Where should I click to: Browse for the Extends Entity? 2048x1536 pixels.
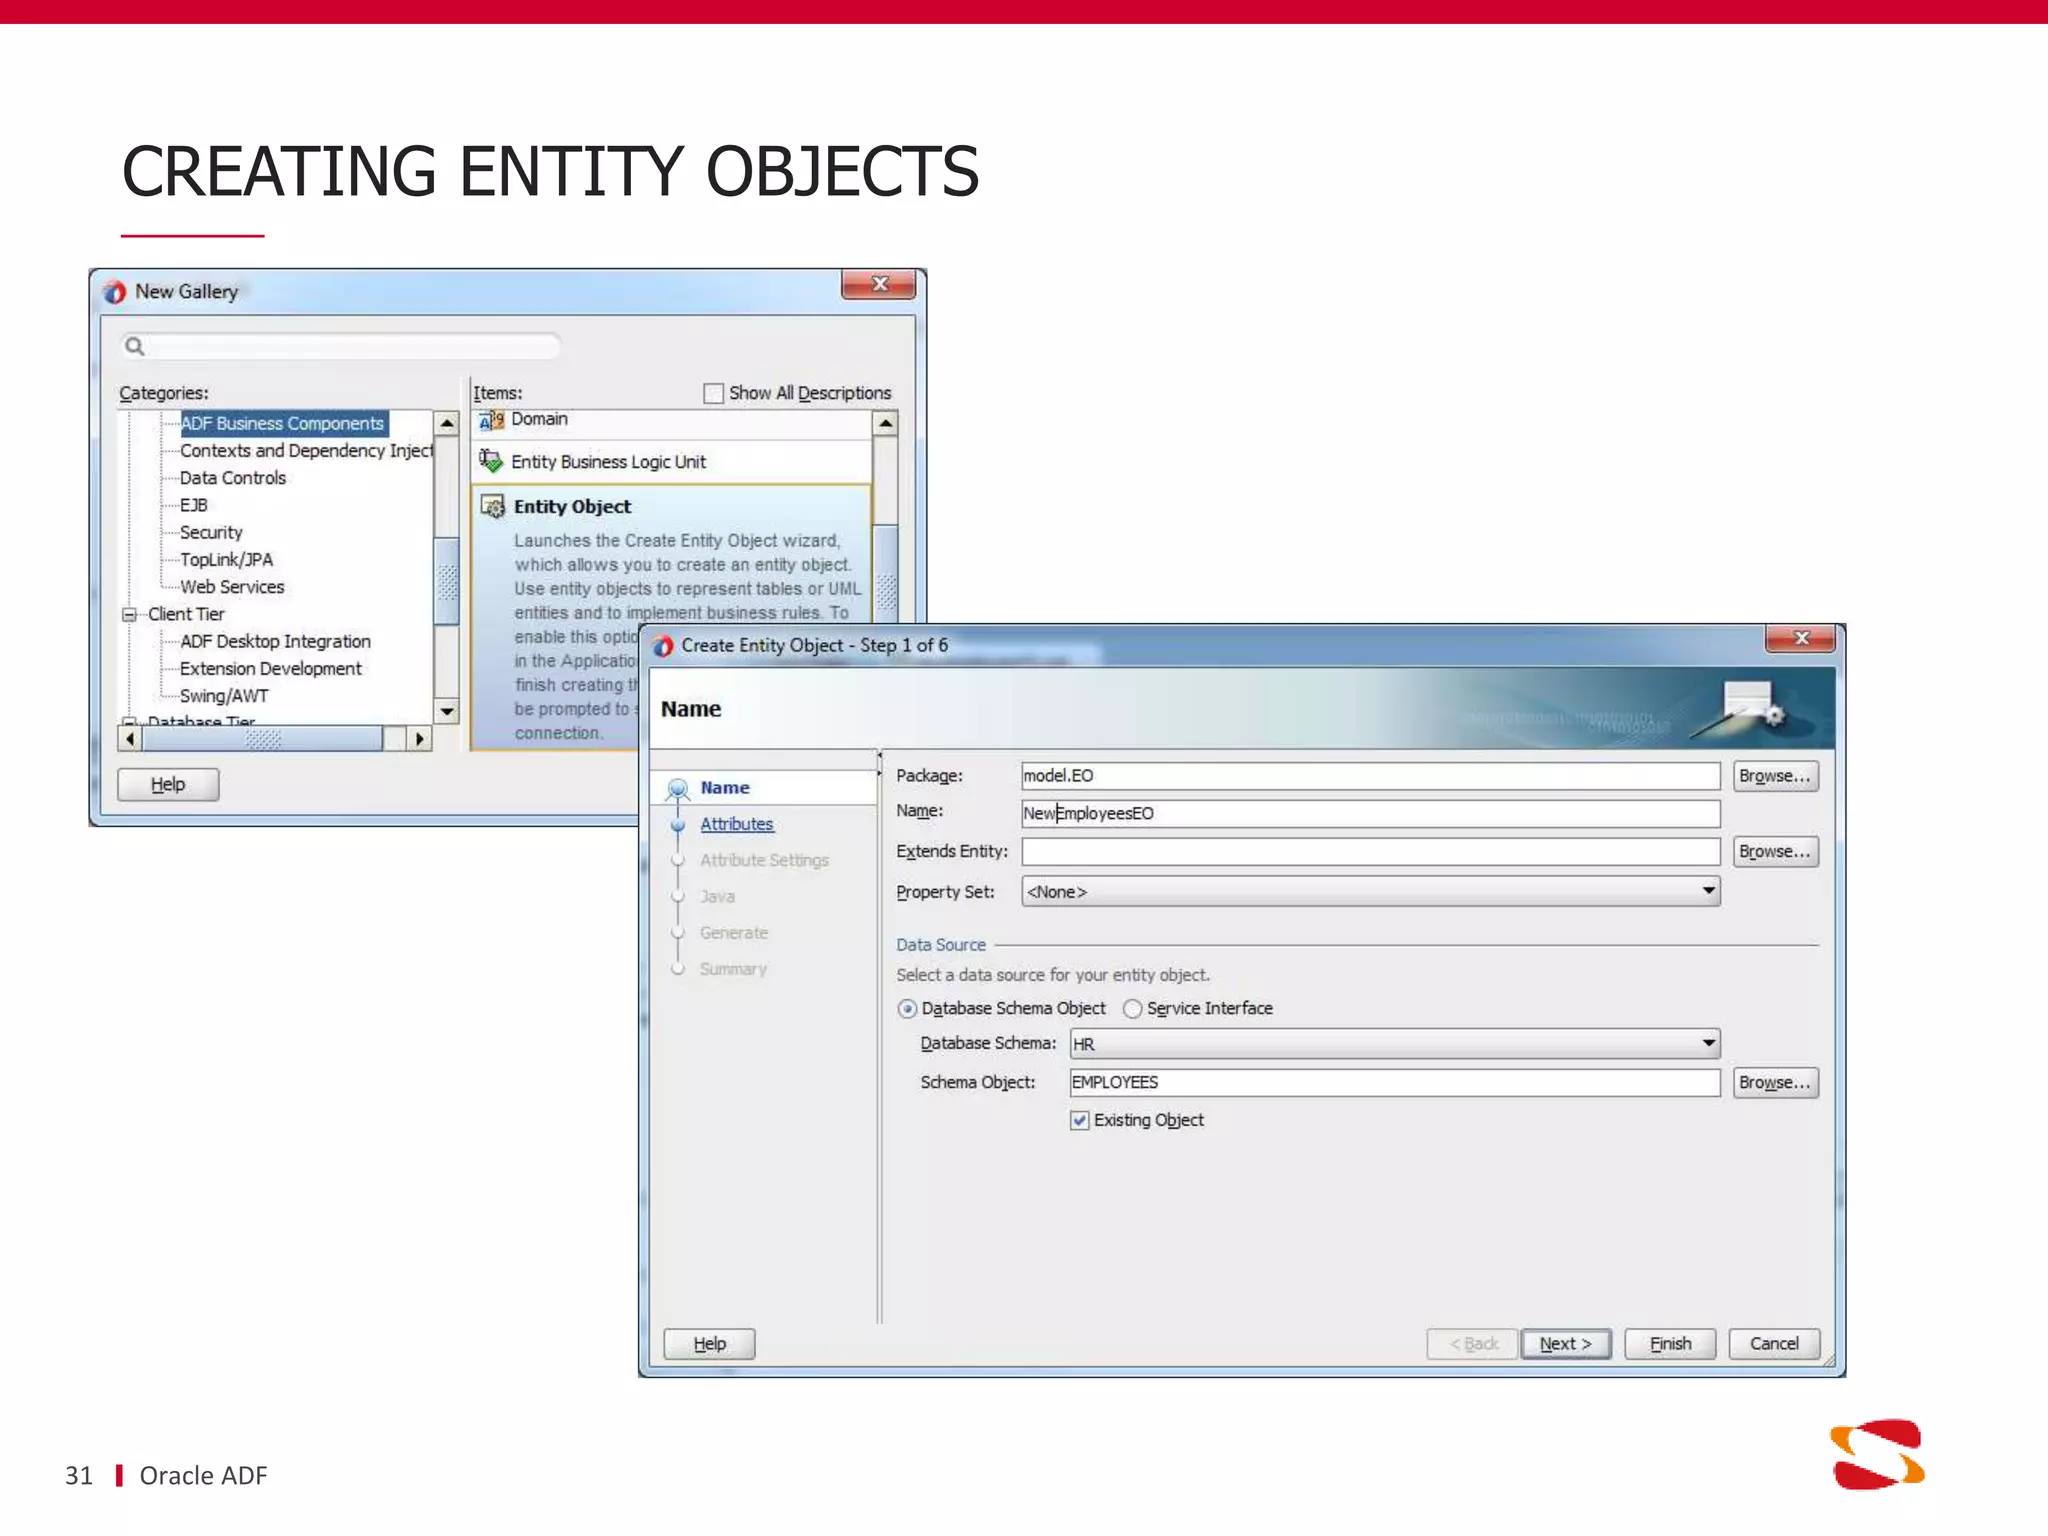click(x=1775, y=852)
